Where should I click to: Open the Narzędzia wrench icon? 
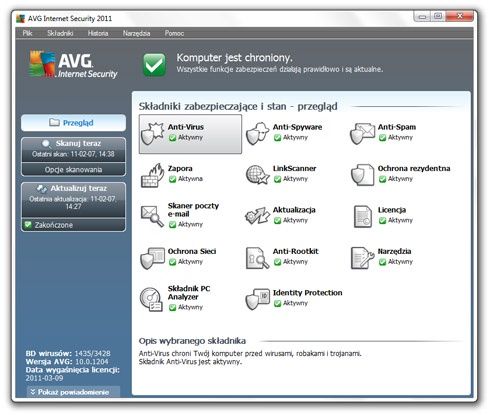coord(362,258)
